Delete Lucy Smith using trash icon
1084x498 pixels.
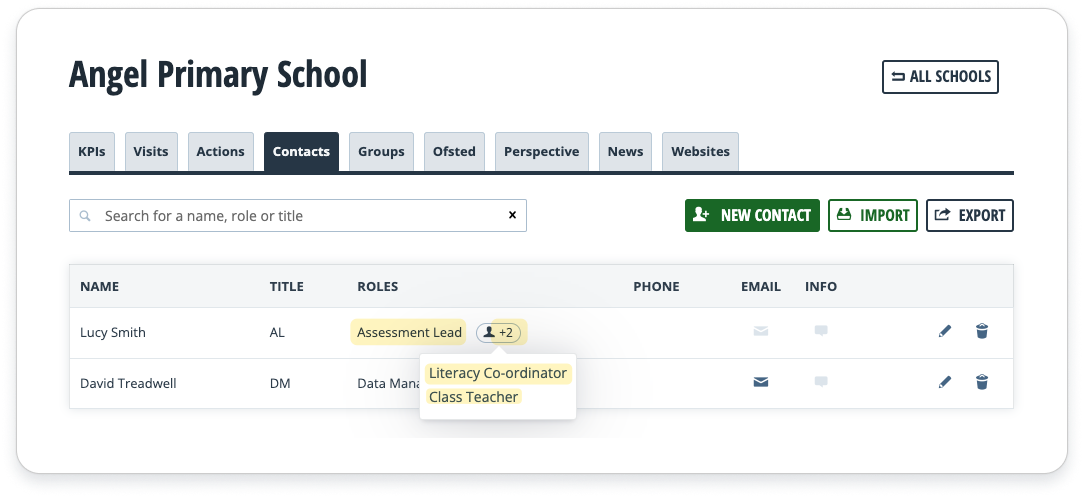tap(982, 332)
